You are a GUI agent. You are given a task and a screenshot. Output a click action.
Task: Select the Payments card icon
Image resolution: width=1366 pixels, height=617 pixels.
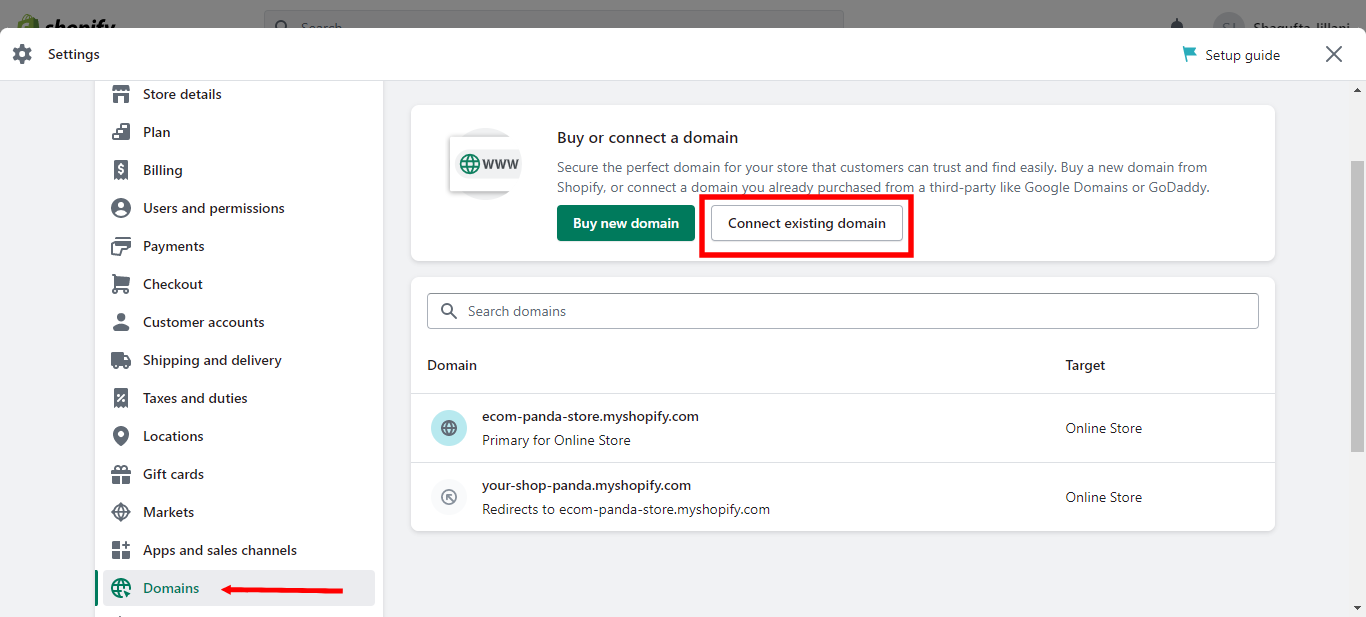[x=120, y=246]
